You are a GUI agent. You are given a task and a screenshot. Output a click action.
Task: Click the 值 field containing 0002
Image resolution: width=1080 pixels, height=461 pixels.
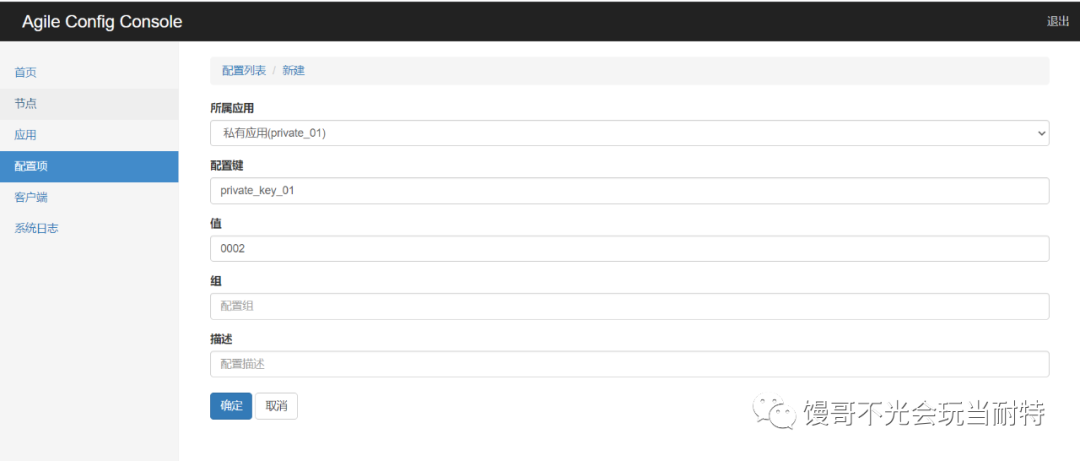630,249
